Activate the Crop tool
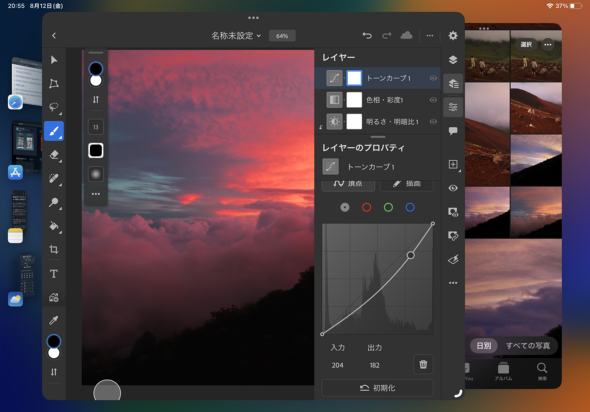The height and width of the screenshot is (412, 590). click(x=54, y=249)
